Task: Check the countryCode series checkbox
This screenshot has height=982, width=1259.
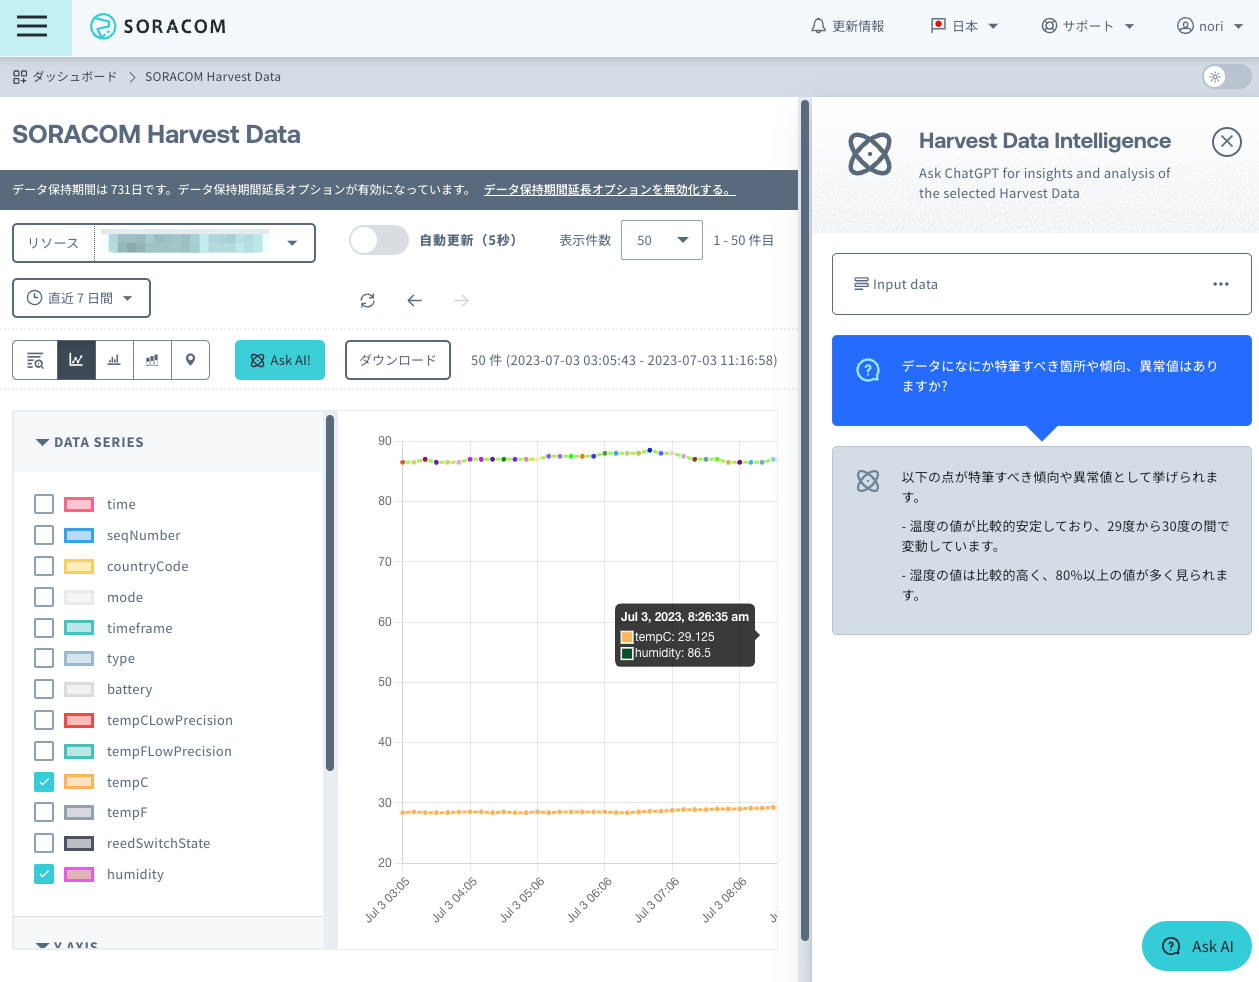Action: coord(44,566)
